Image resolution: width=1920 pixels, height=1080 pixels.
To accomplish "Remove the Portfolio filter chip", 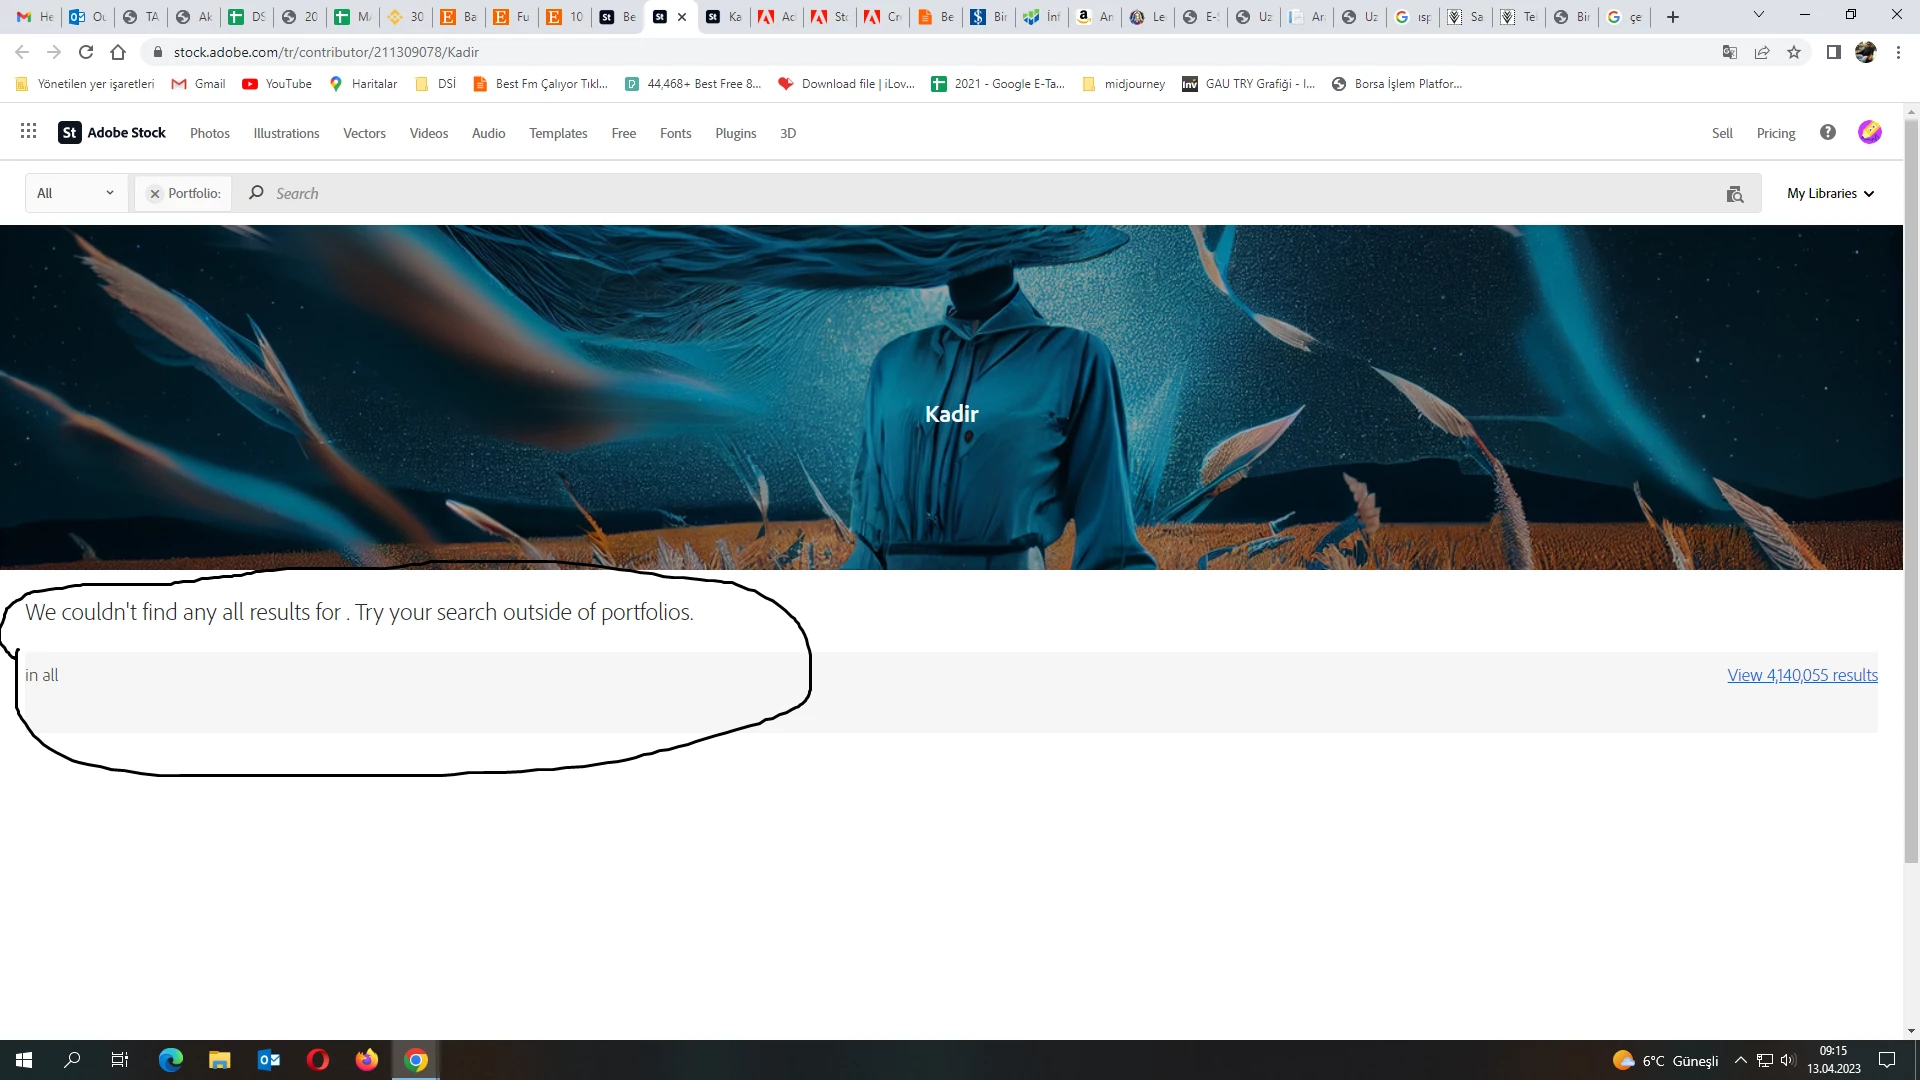I will point(155,194).
